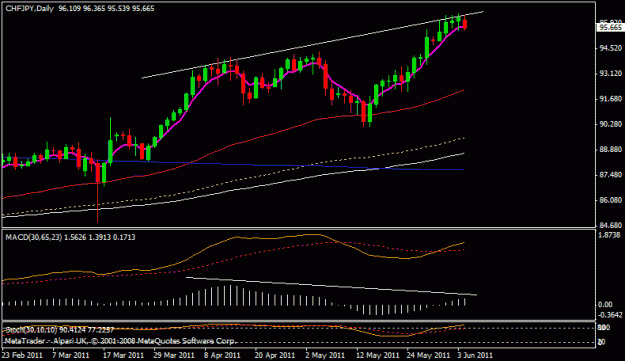
Task: Click the 2 May 2011 date label
Action: 325,355
